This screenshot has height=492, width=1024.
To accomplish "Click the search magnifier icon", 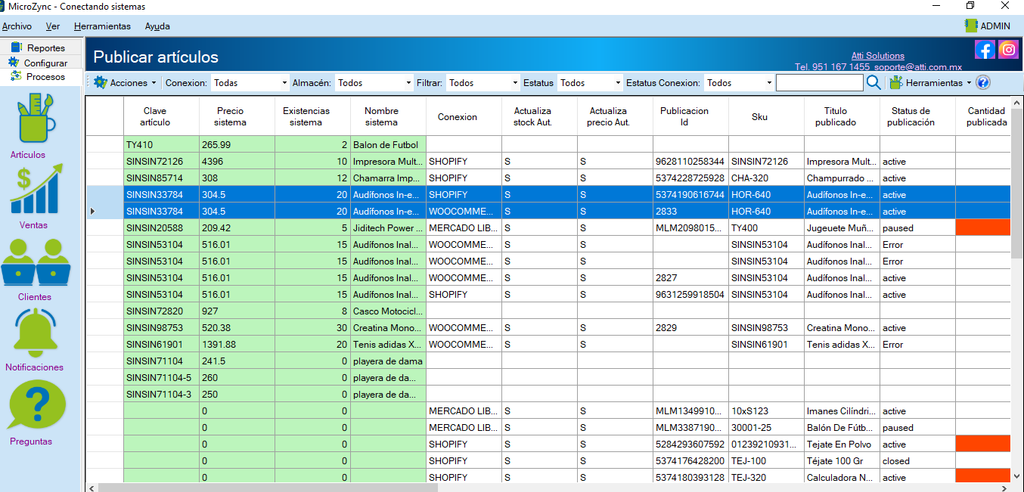I will pos(874,83).
